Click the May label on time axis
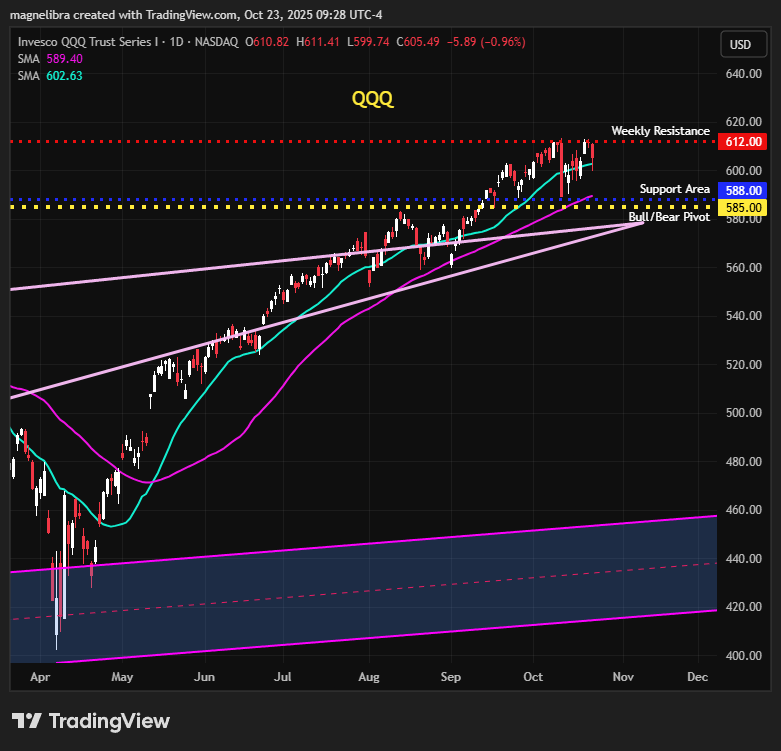 [x=122, y=677]
